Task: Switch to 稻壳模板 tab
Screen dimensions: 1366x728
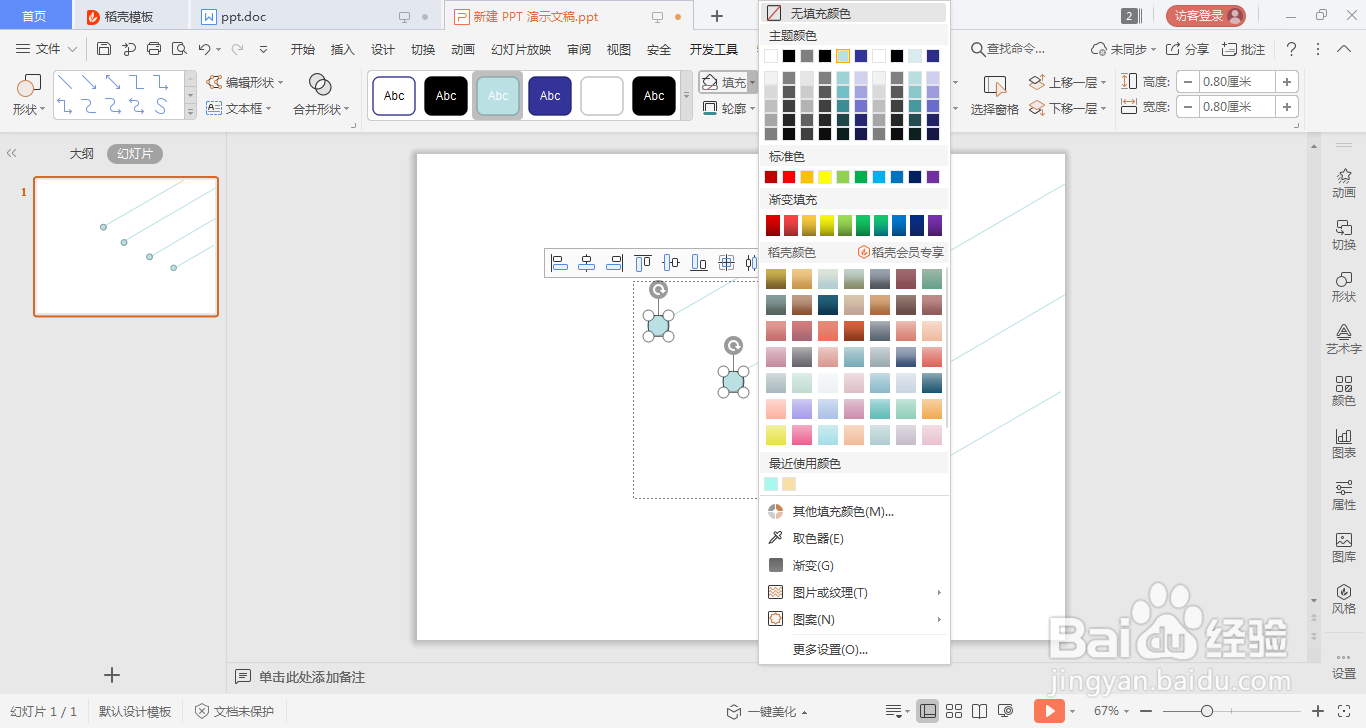Action: pyautogui.click(x=131, y=16)
